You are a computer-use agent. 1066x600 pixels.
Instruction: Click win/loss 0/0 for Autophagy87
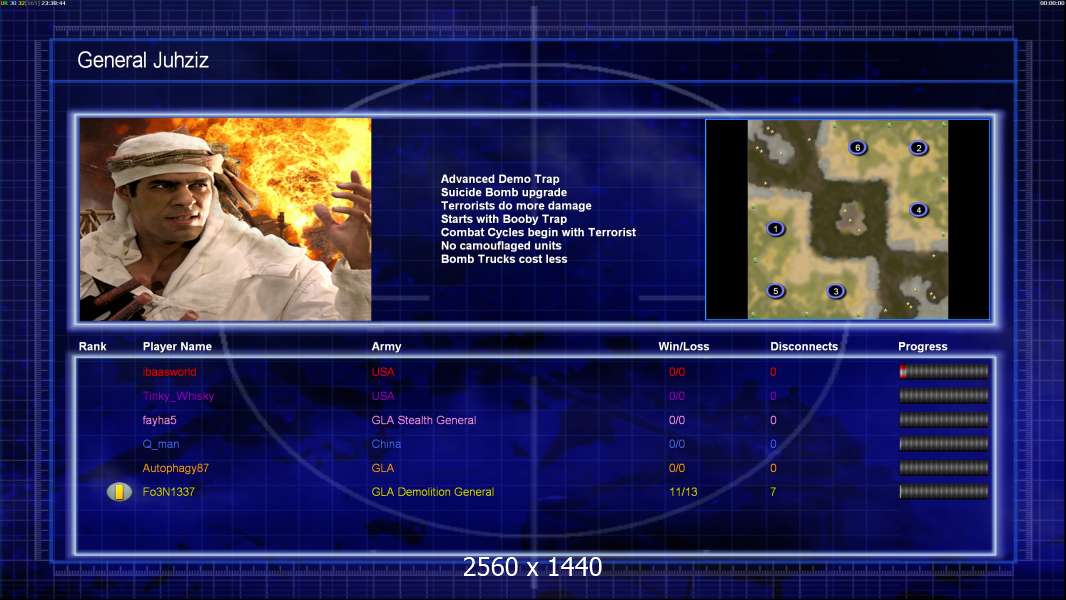676,468
